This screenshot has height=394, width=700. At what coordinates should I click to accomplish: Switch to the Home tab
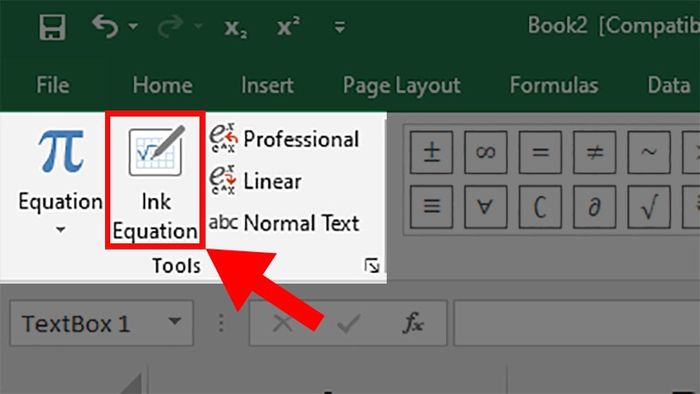coord(162,85)
